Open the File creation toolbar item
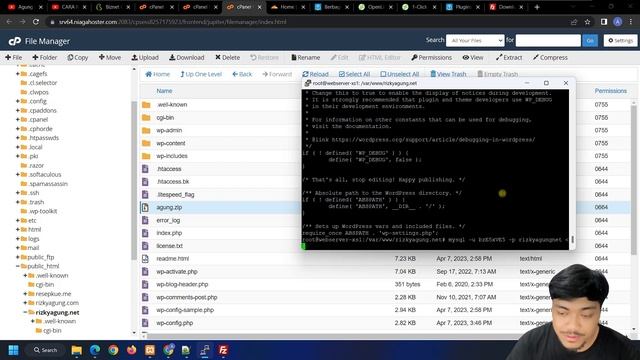640x360 pixels. pos(13,58)
